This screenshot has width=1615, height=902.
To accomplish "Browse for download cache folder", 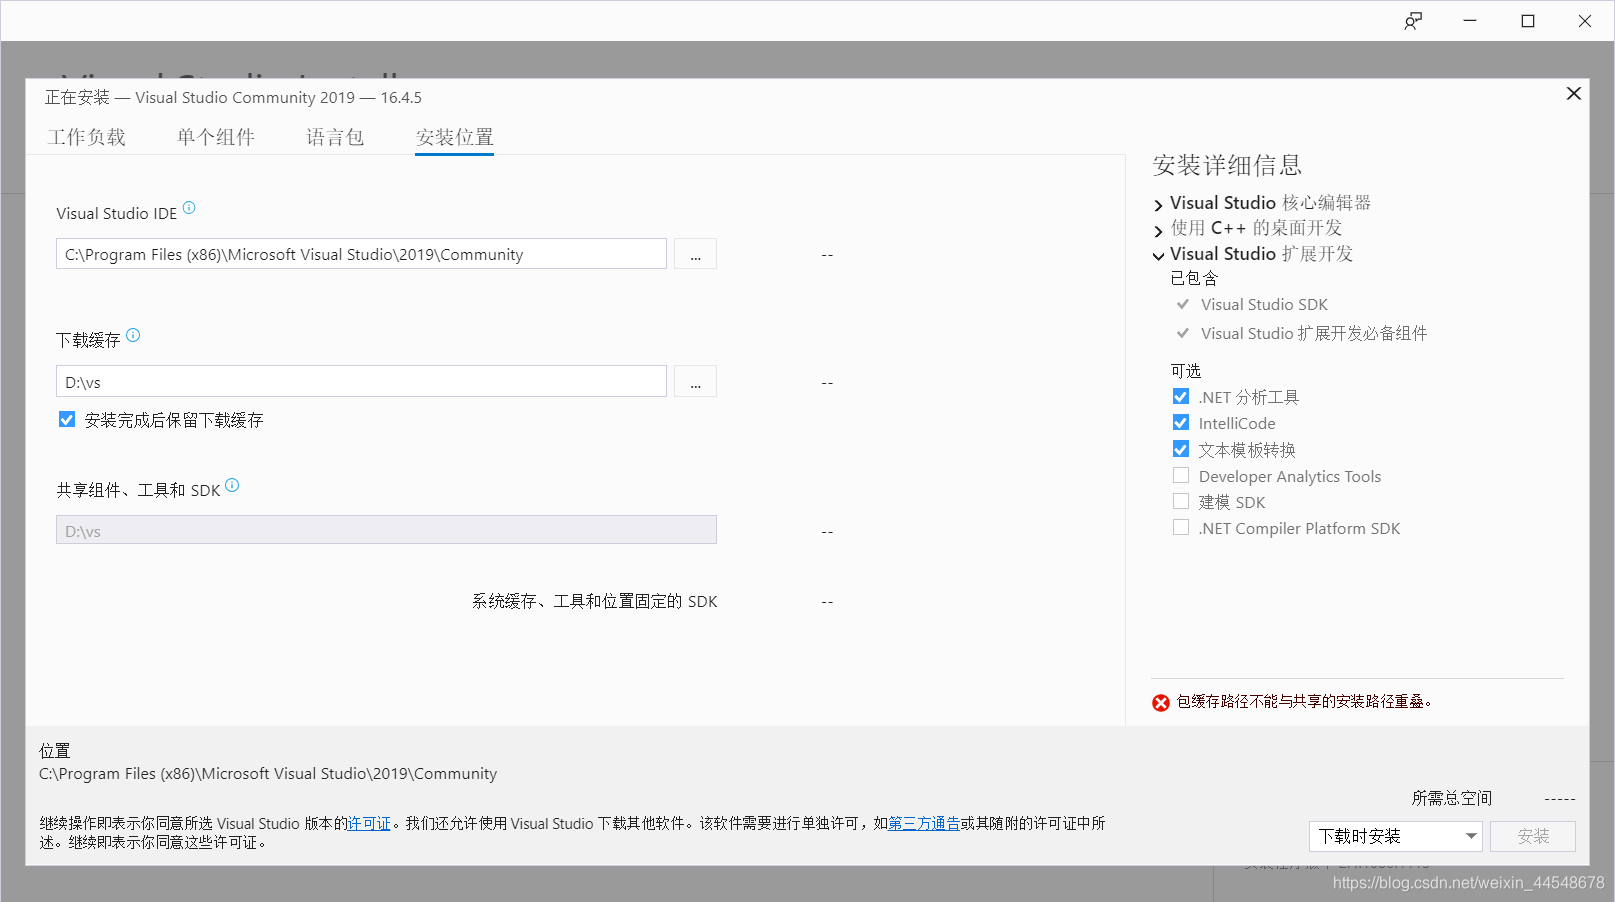I will point(695,382).
